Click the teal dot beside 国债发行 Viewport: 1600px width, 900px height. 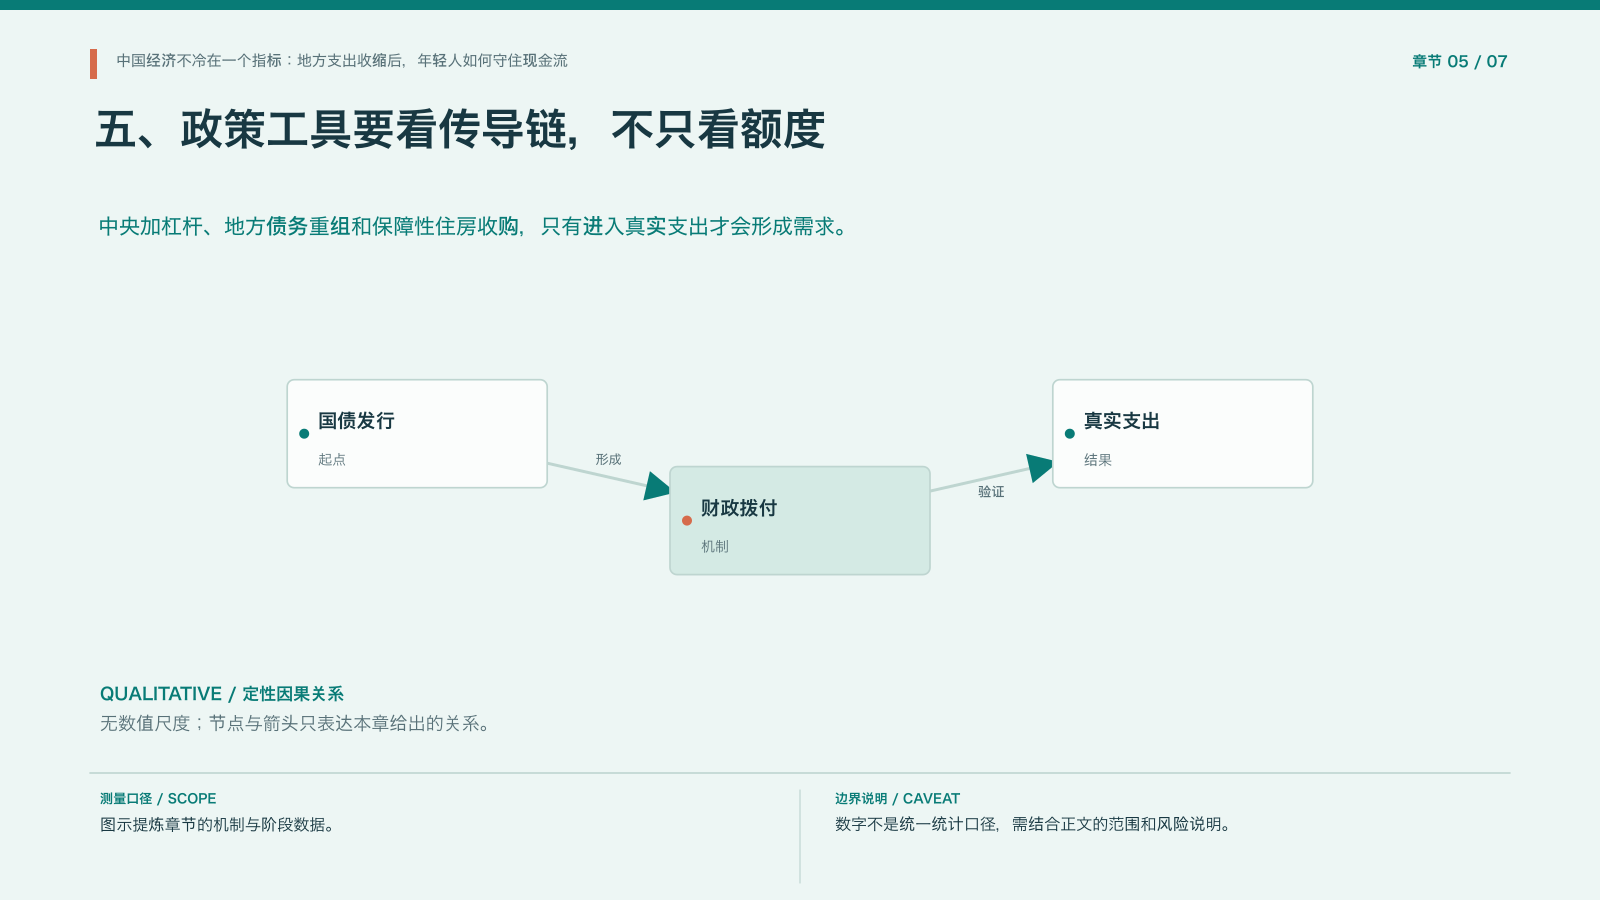304,434
